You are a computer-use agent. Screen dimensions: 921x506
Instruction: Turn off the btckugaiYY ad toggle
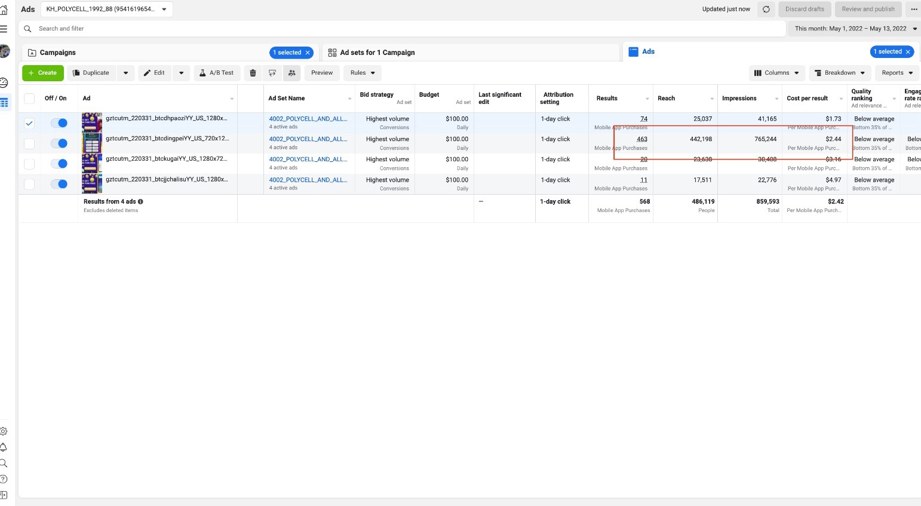59,163
